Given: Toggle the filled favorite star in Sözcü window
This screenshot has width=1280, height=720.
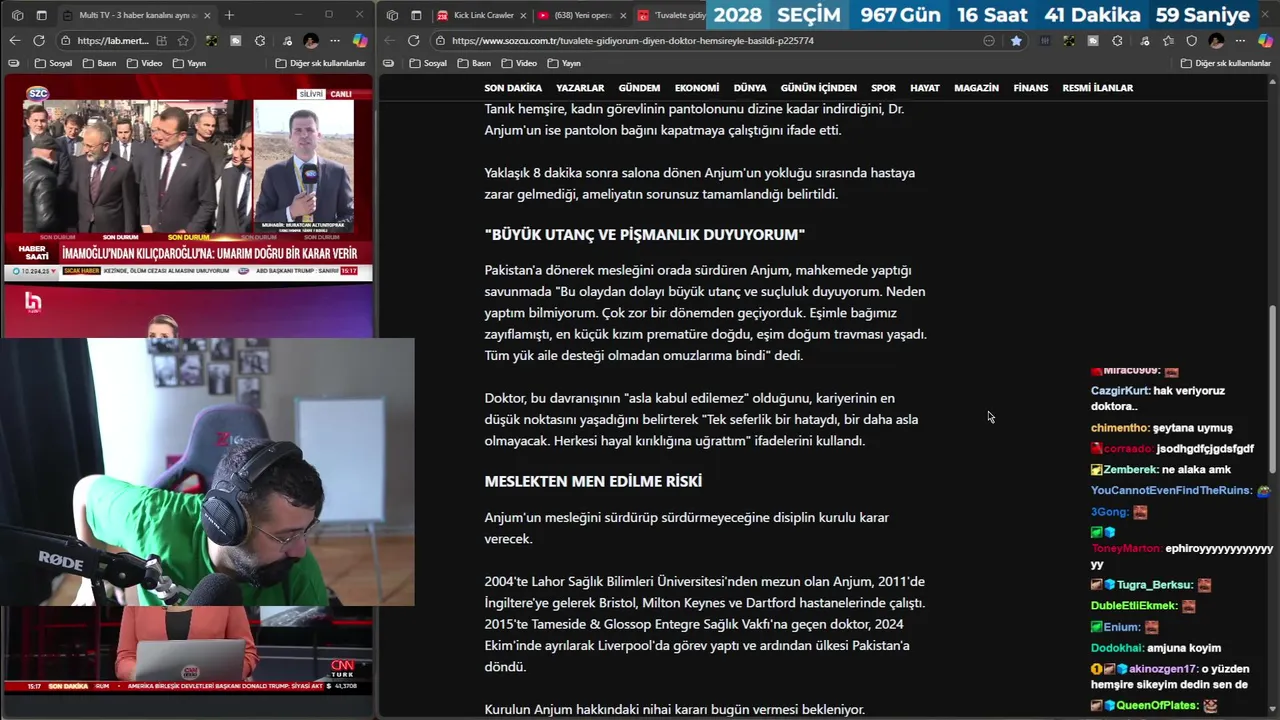Looking at the screenshot, I should pos(1016,41).
